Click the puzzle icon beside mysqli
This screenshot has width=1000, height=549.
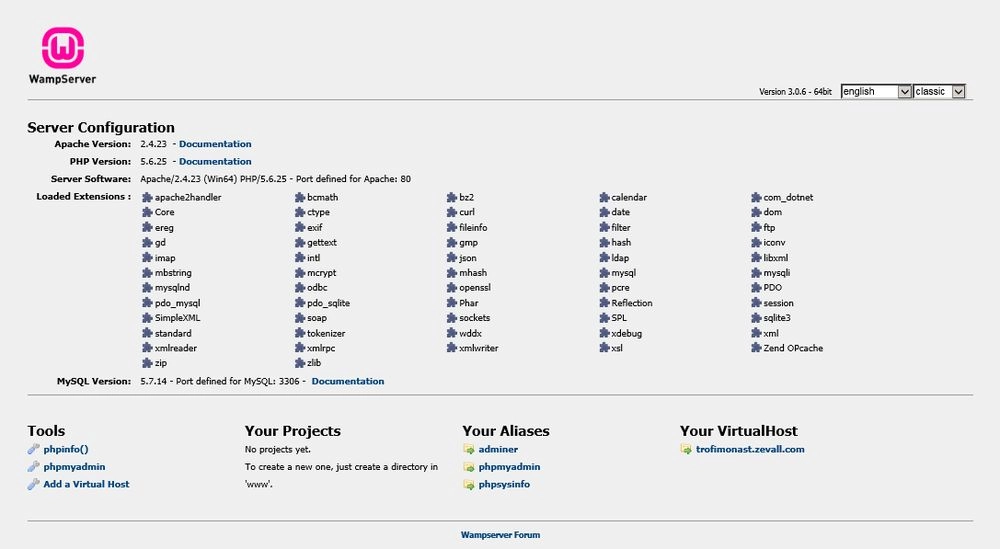coord(756,272)
